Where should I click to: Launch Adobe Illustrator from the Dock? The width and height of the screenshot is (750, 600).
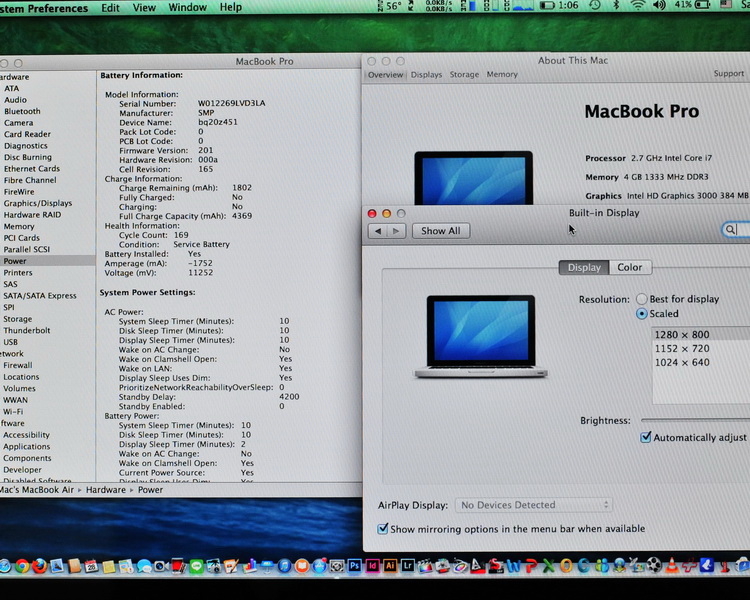(390, 566)
